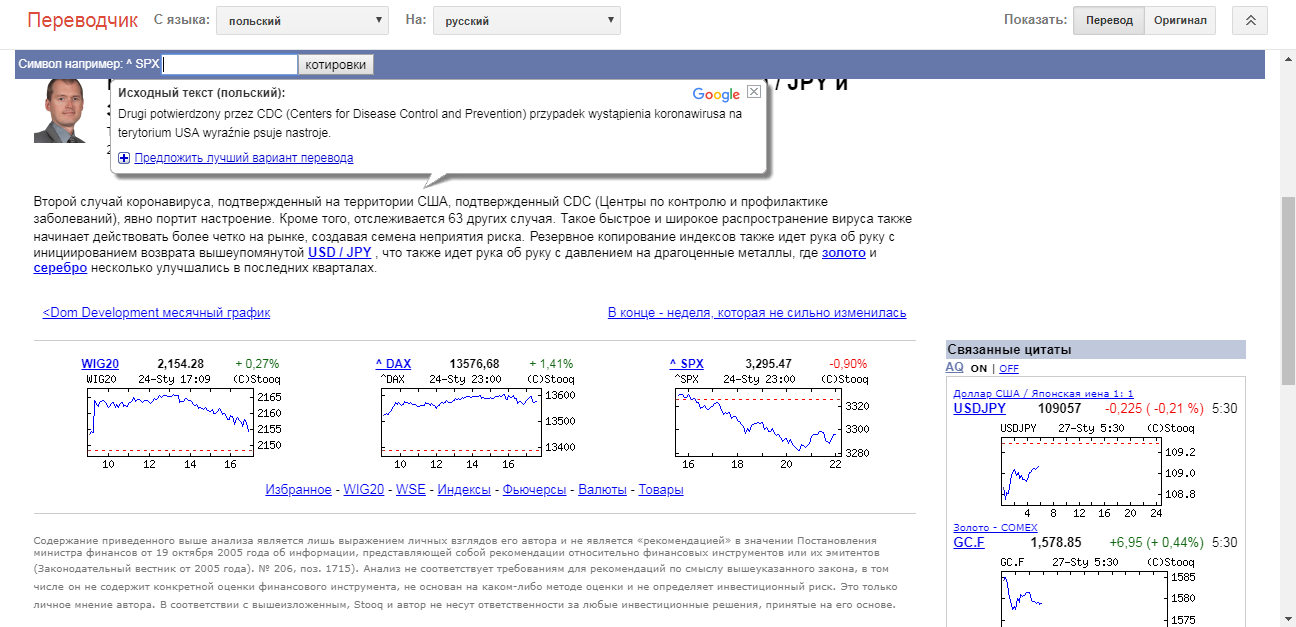Viewport: 1296px width, 627px height.
Task: Click the USDJPY quote link
Action: (980, 408)
